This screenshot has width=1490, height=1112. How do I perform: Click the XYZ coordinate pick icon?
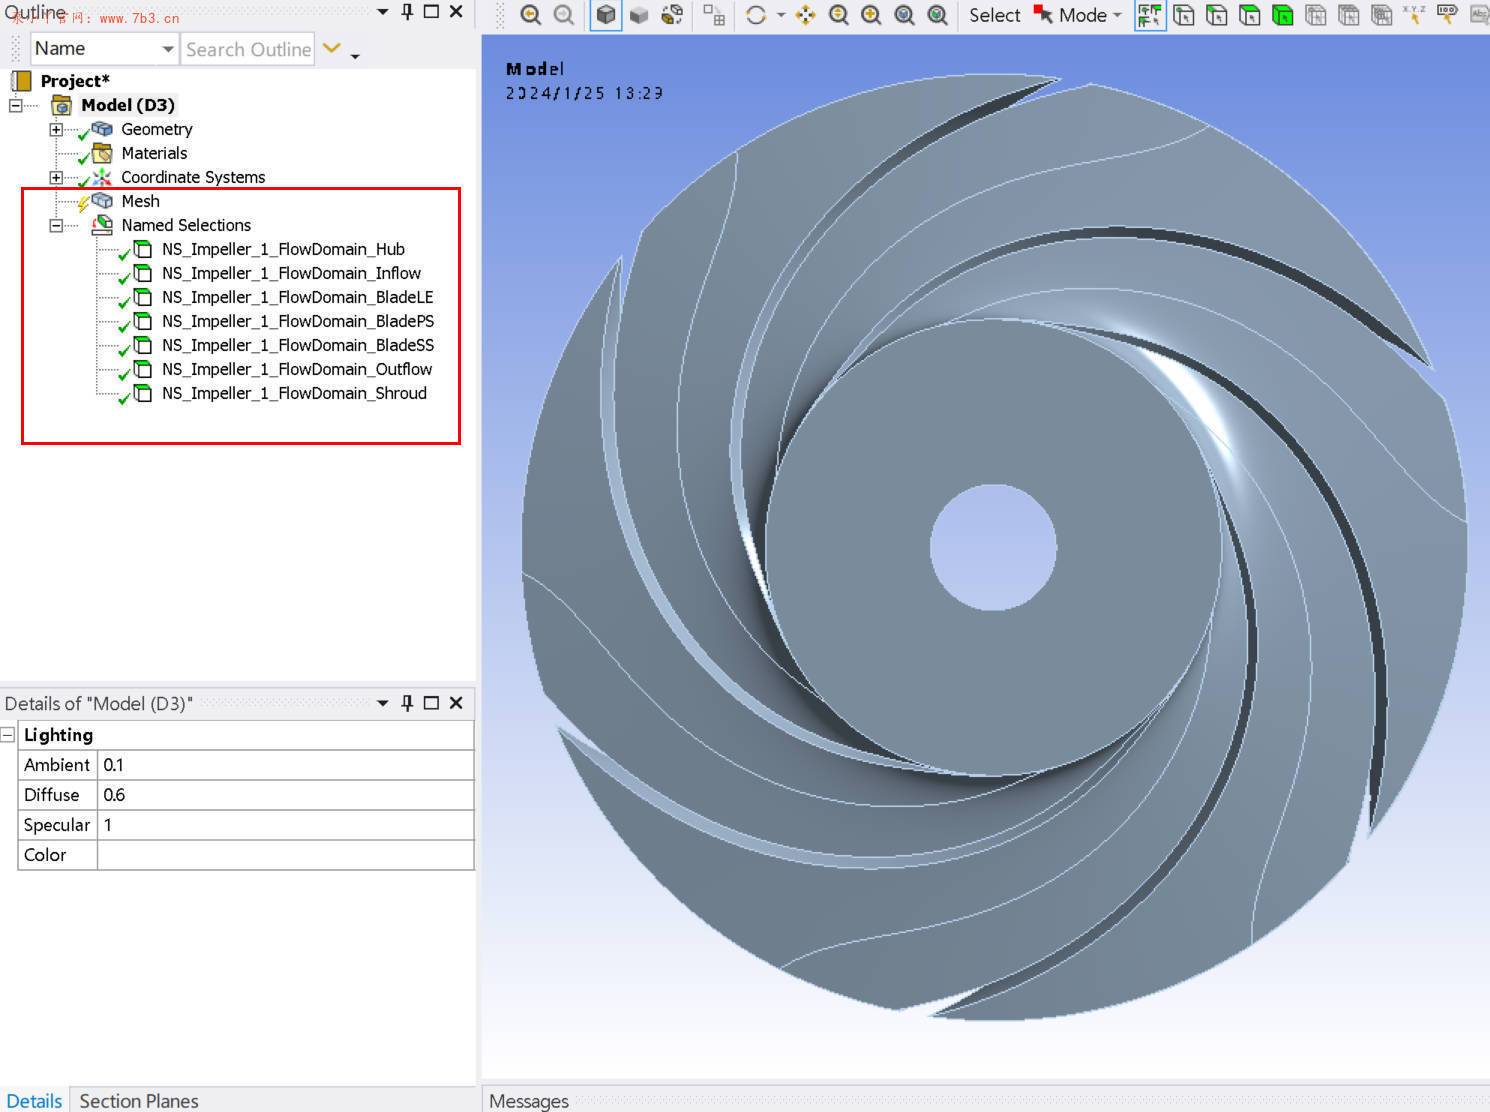(x=1414, y=15)
